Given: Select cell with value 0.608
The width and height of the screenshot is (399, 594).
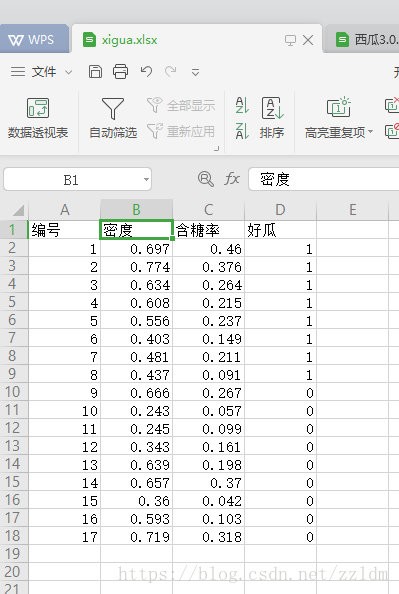Looking at the screenshot, I should pyautogui.click(x=136, y=303).
